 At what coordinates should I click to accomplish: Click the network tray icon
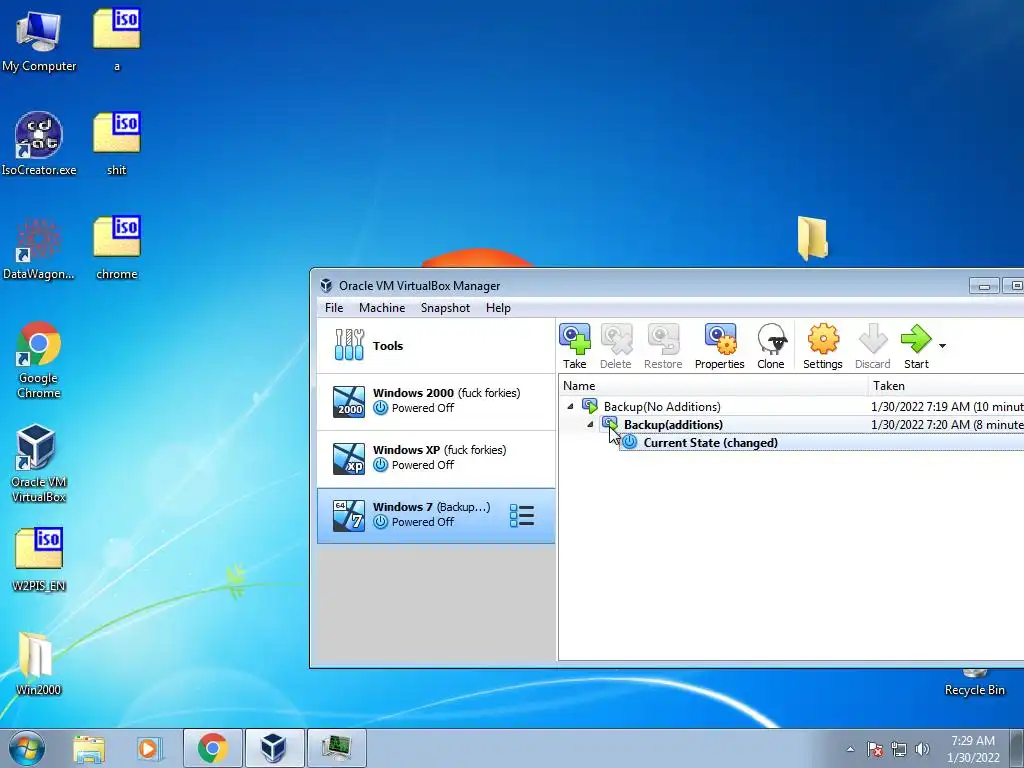[x=899, y=749]
